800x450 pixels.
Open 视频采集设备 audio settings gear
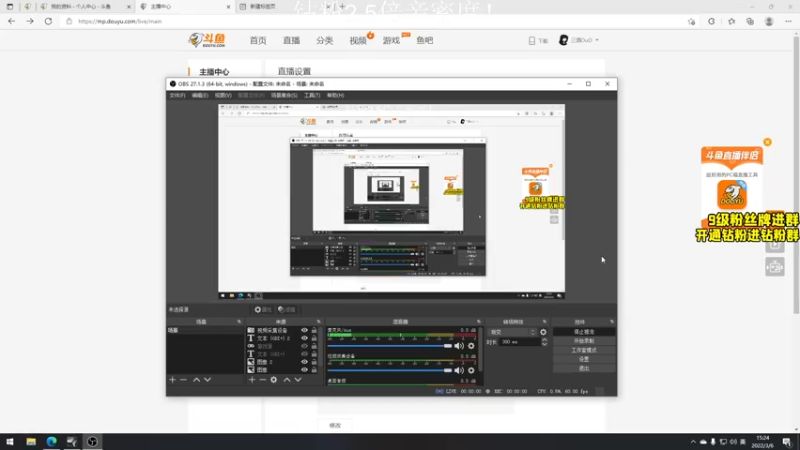[x=471, y=370]
